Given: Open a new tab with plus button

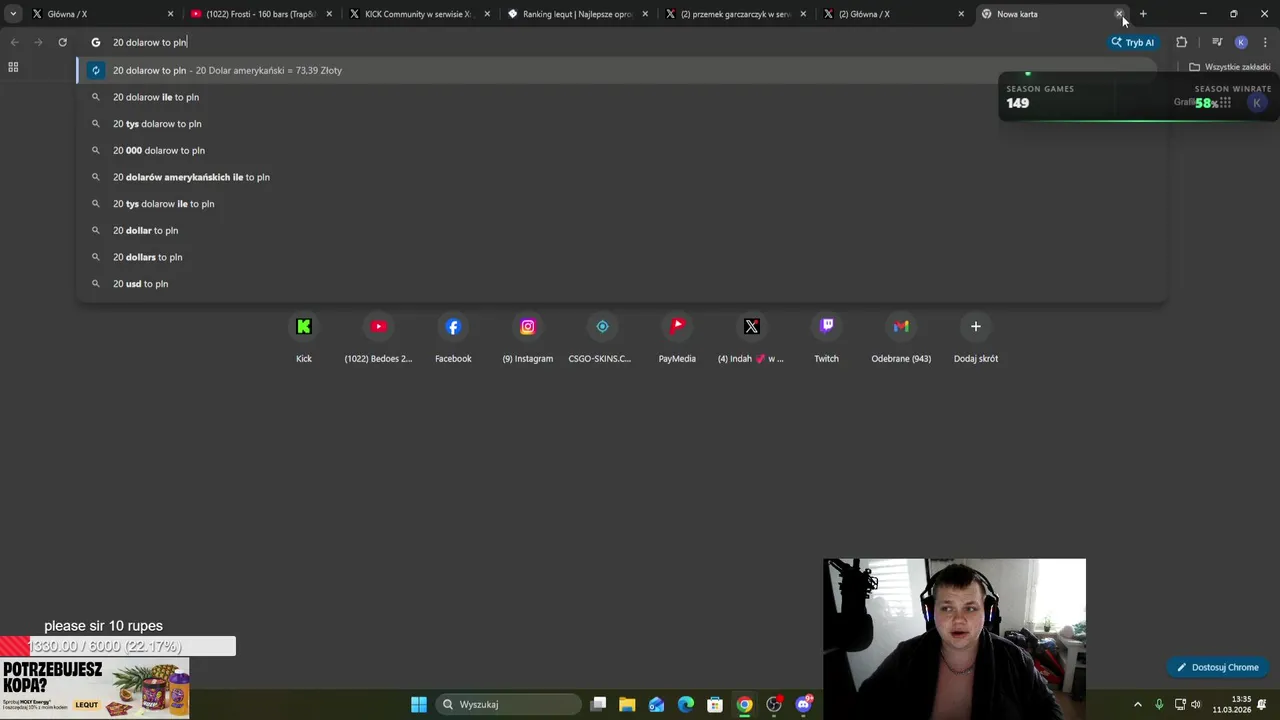Looking at the screenshot, I should coord(1143,14).
